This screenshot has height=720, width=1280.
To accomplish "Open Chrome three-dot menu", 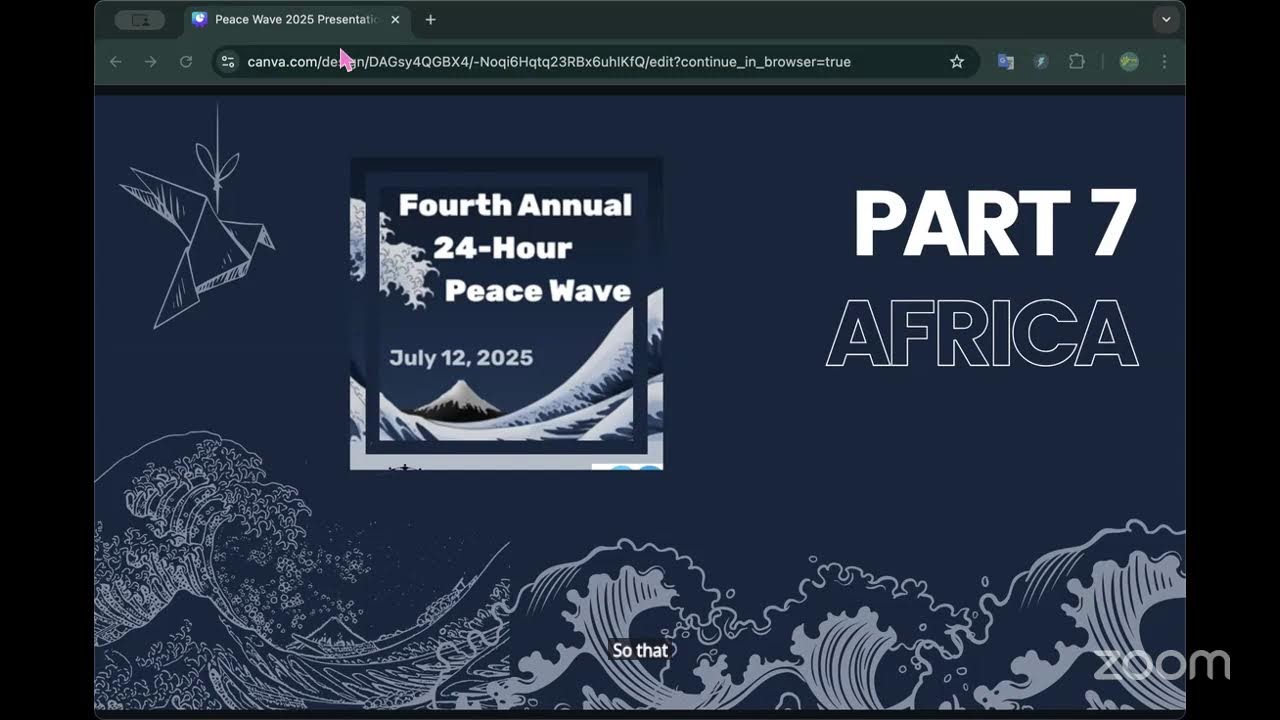I will tap(1164, 62).
